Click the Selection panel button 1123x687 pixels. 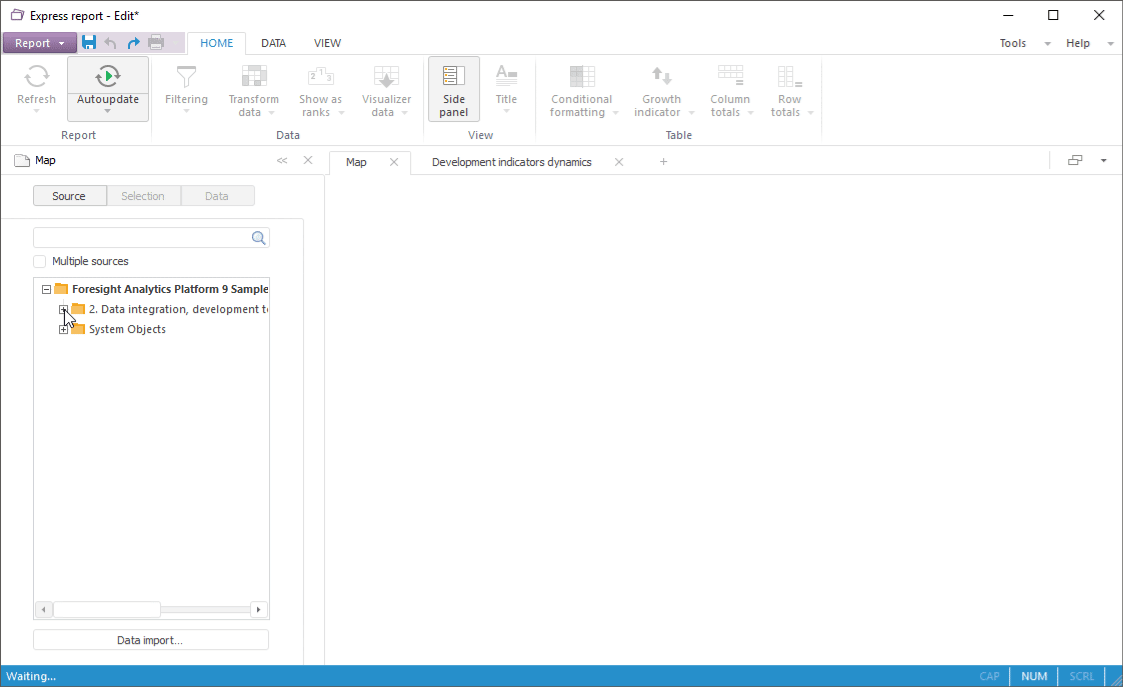point(143,196)
